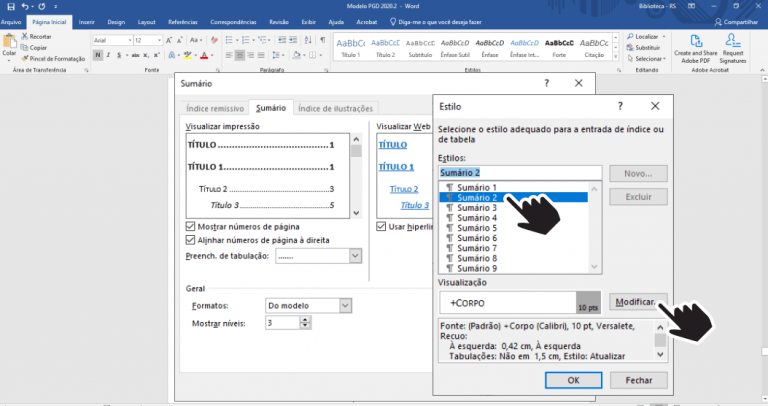The height and width of the screenshot is (406, 768).
Task: Click font color red A swatch
Action: [x=204, y=55]
